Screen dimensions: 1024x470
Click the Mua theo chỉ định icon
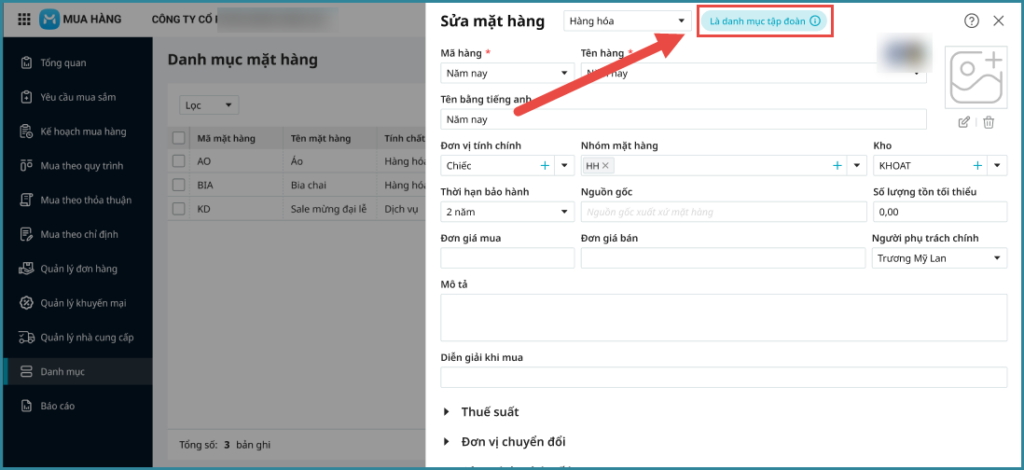click(x=26, y=234)
